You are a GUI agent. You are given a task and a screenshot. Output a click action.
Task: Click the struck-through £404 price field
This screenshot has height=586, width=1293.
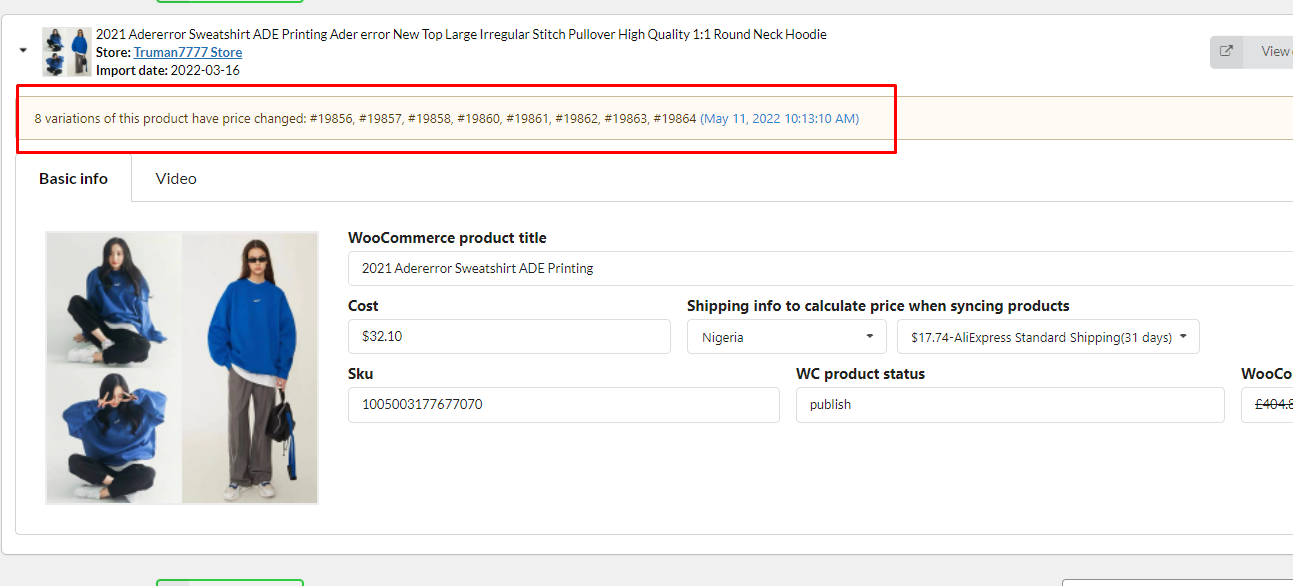tap(1267, 405)
